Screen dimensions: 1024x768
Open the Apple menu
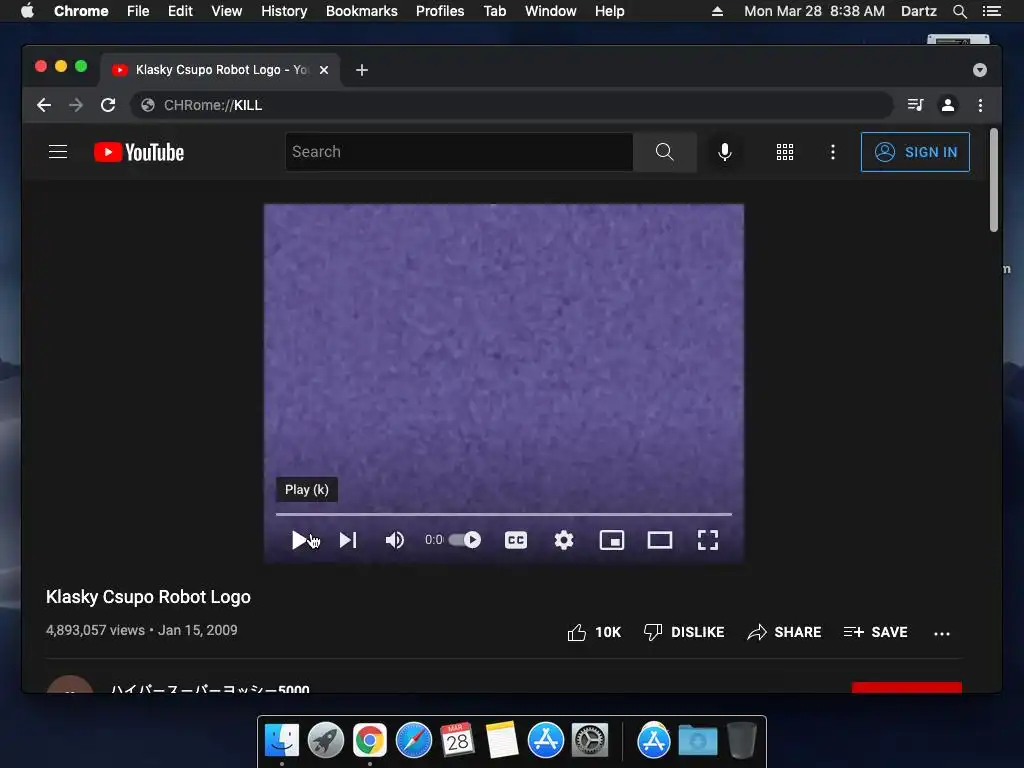click(27, 11)
